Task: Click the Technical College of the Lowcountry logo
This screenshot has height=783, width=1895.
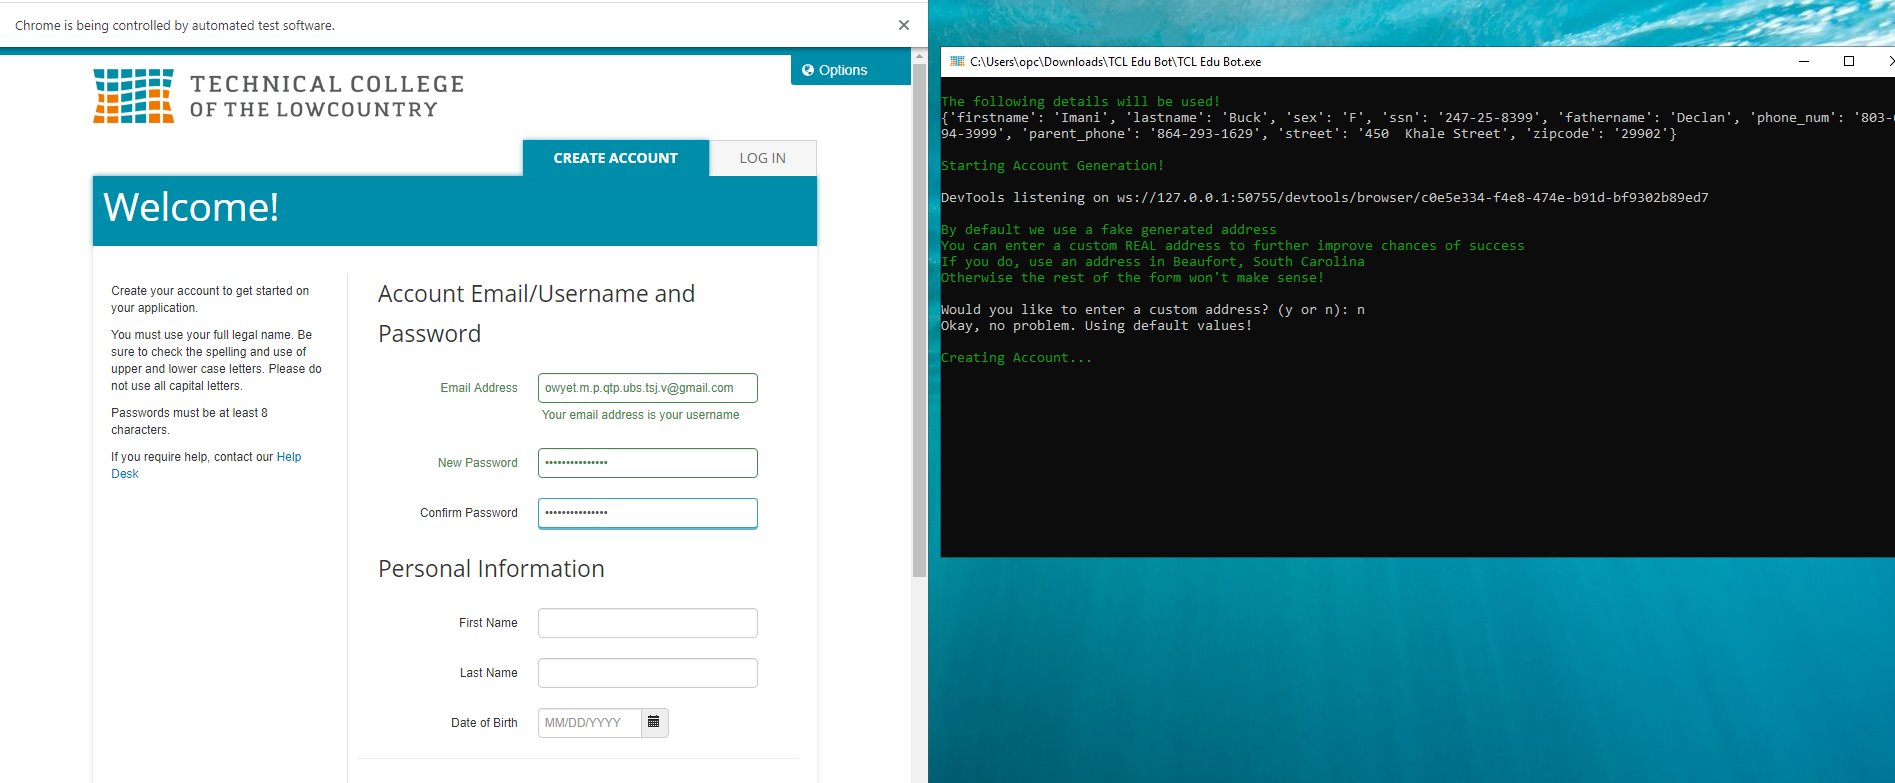Action: 278,96
